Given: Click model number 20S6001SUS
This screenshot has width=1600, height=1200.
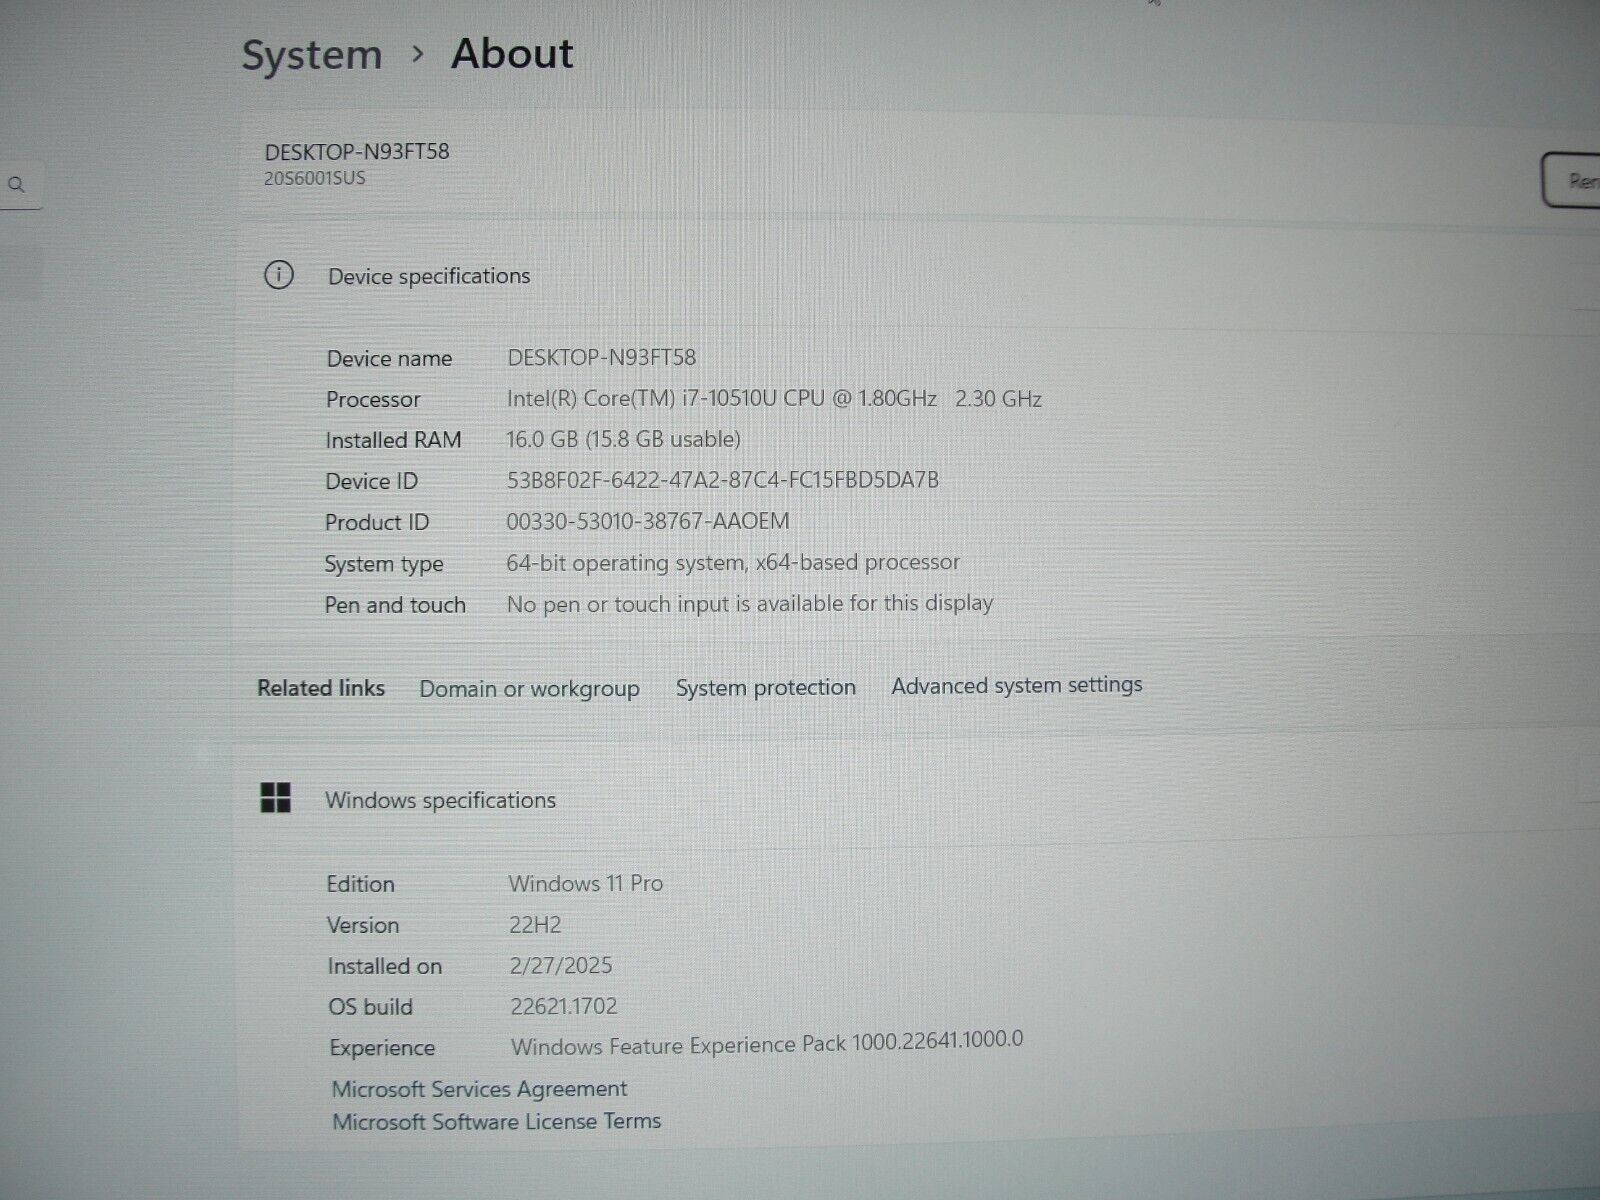Looking at the screenshot, I should pos(315,179).
